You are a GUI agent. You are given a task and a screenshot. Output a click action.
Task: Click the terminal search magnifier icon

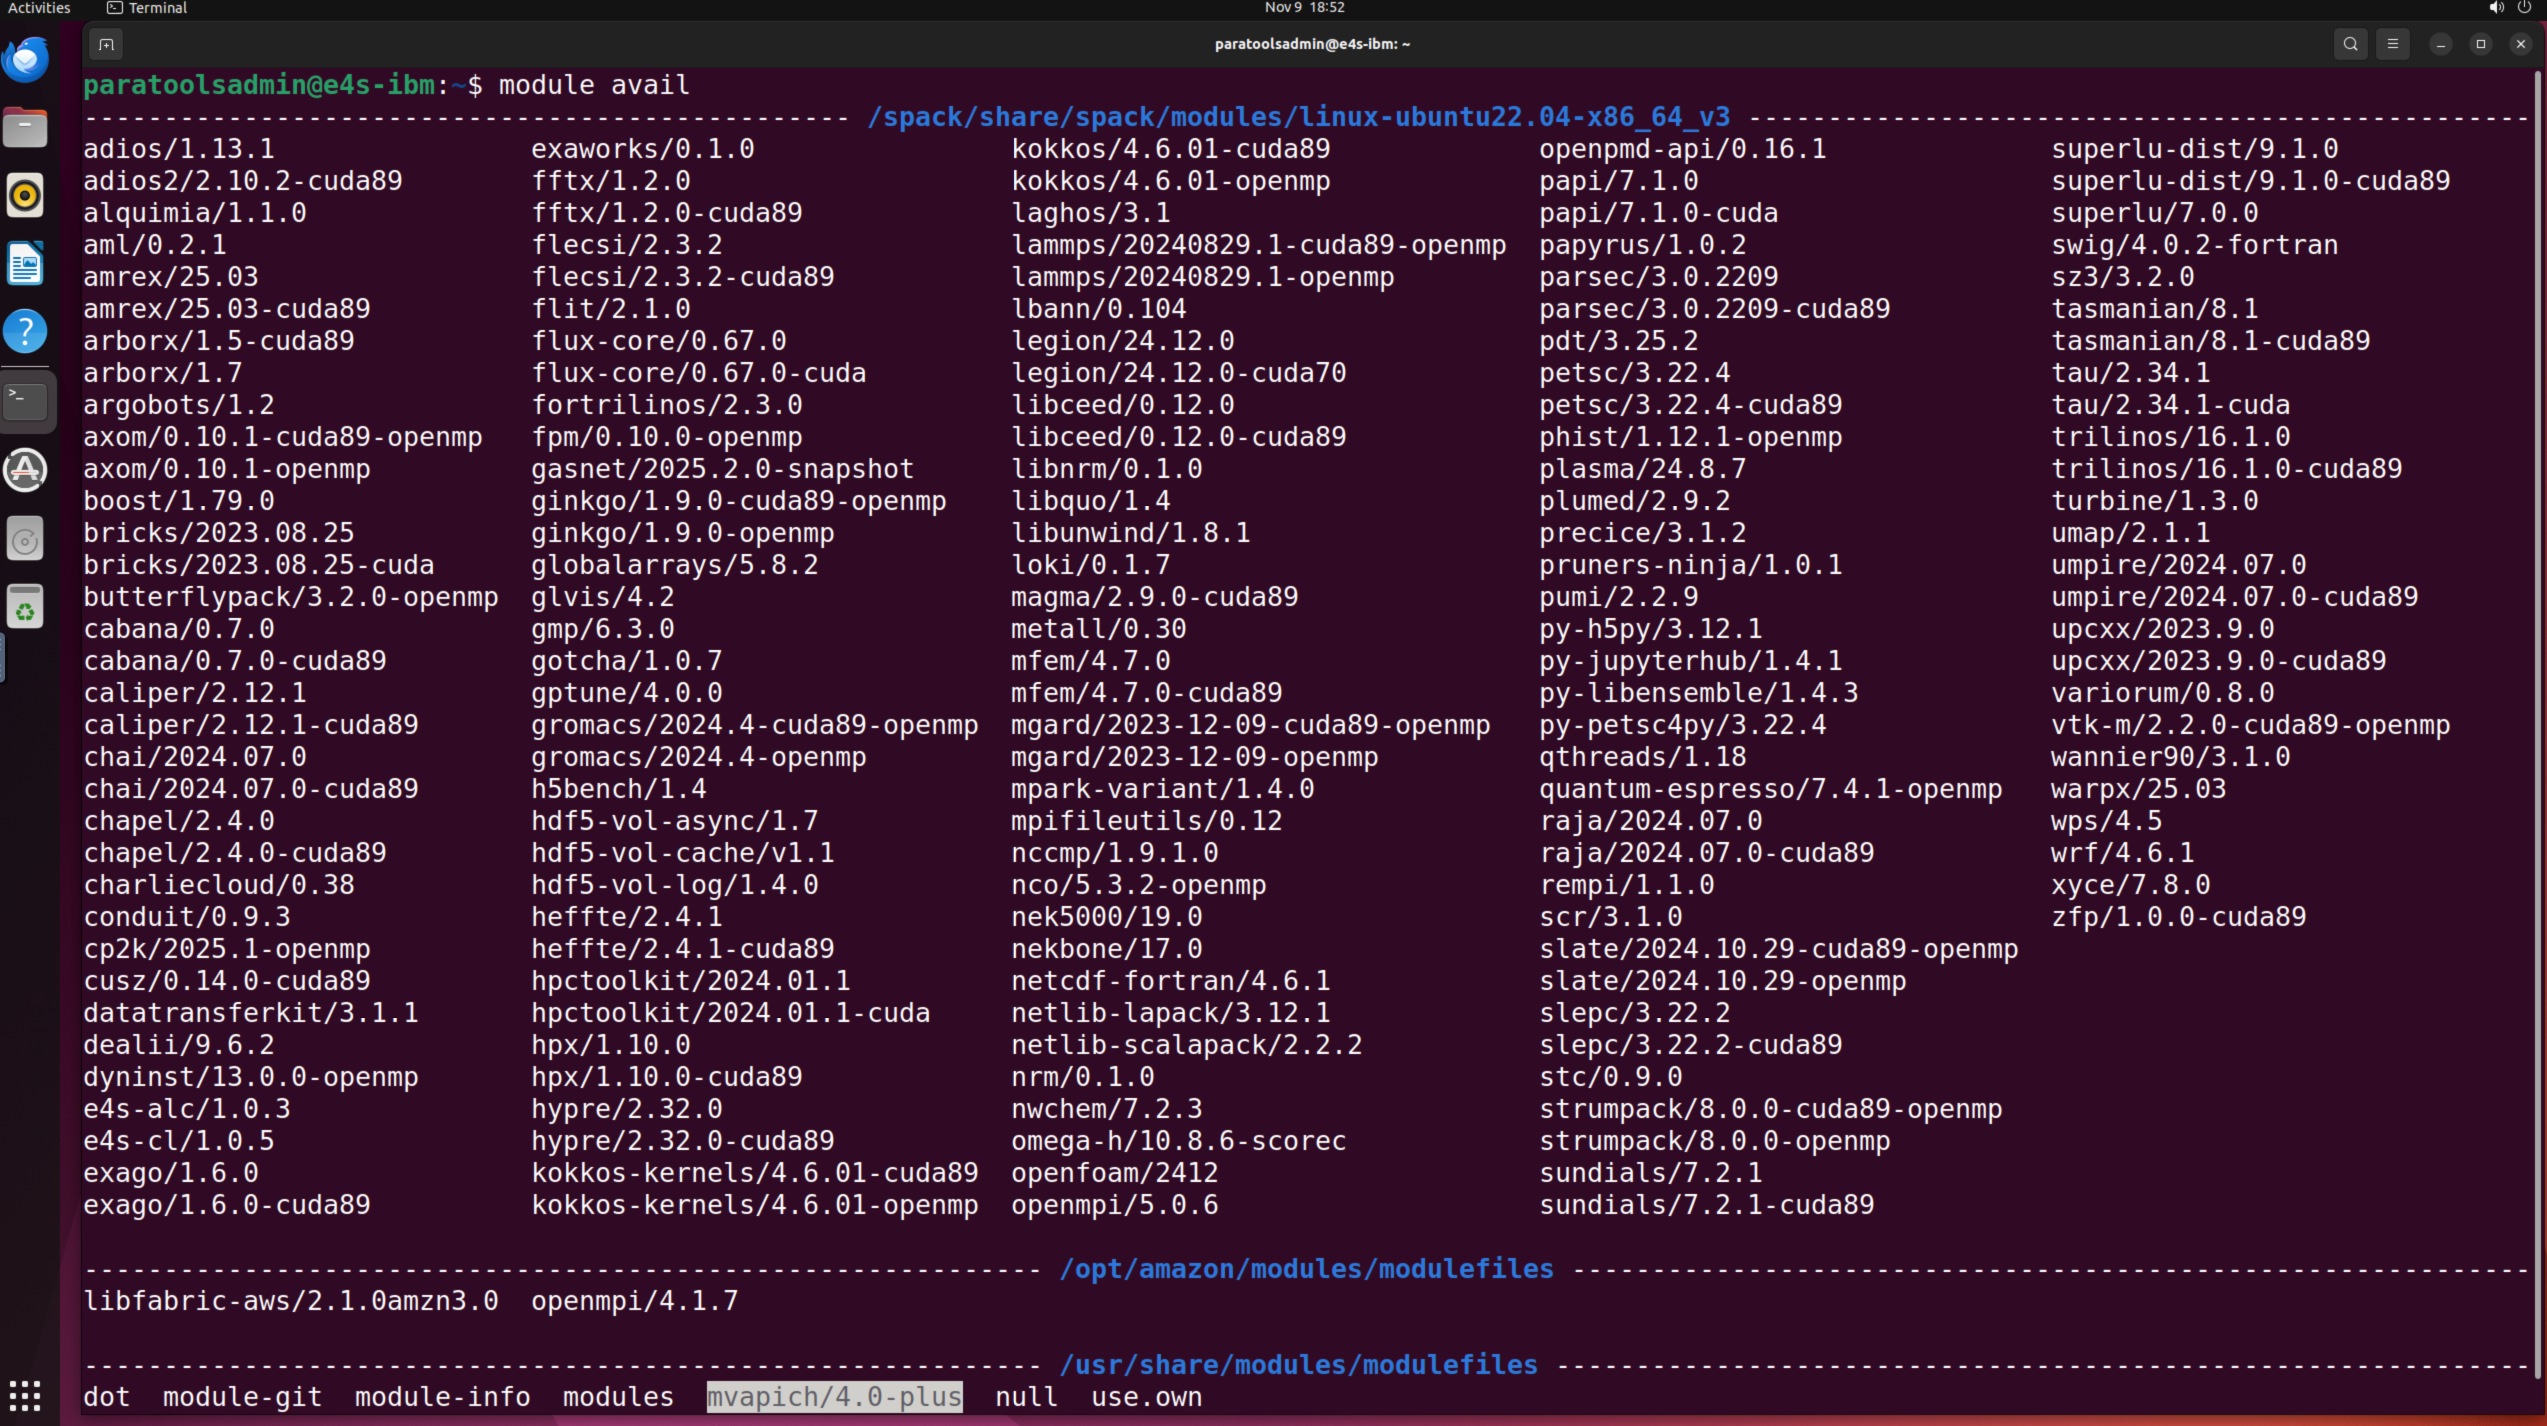pos(2351,44)
